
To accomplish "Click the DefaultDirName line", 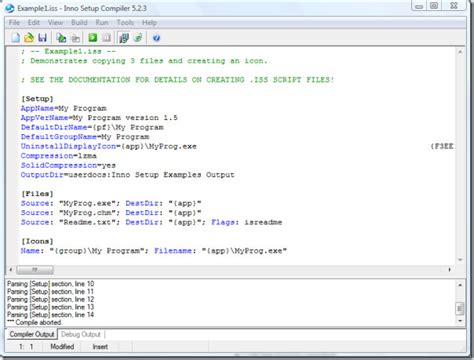I will tap(92, 127).
